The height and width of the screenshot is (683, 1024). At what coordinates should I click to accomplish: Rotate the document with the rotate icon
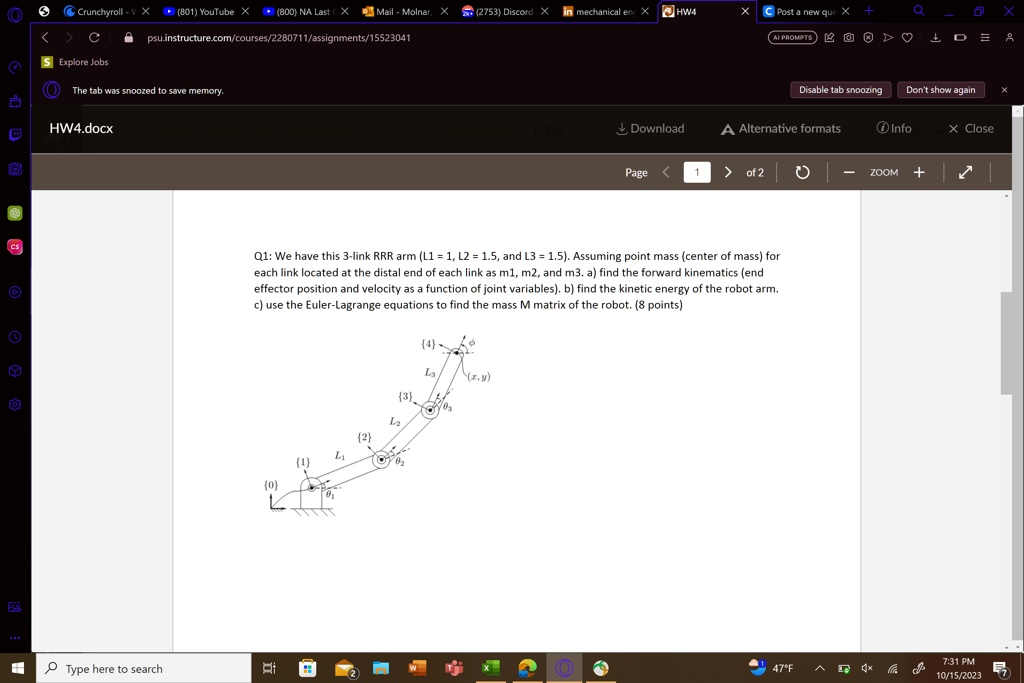point(800,172)
